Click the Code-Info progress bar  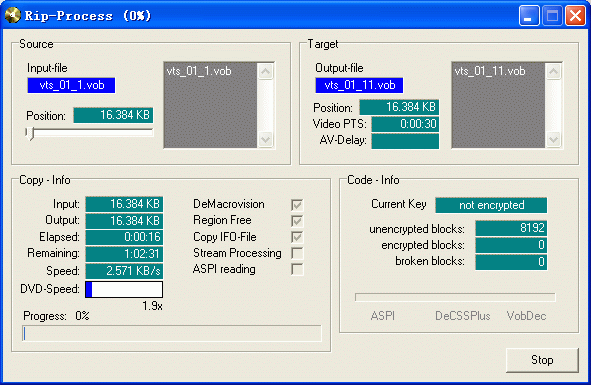[x=455, y=297]
